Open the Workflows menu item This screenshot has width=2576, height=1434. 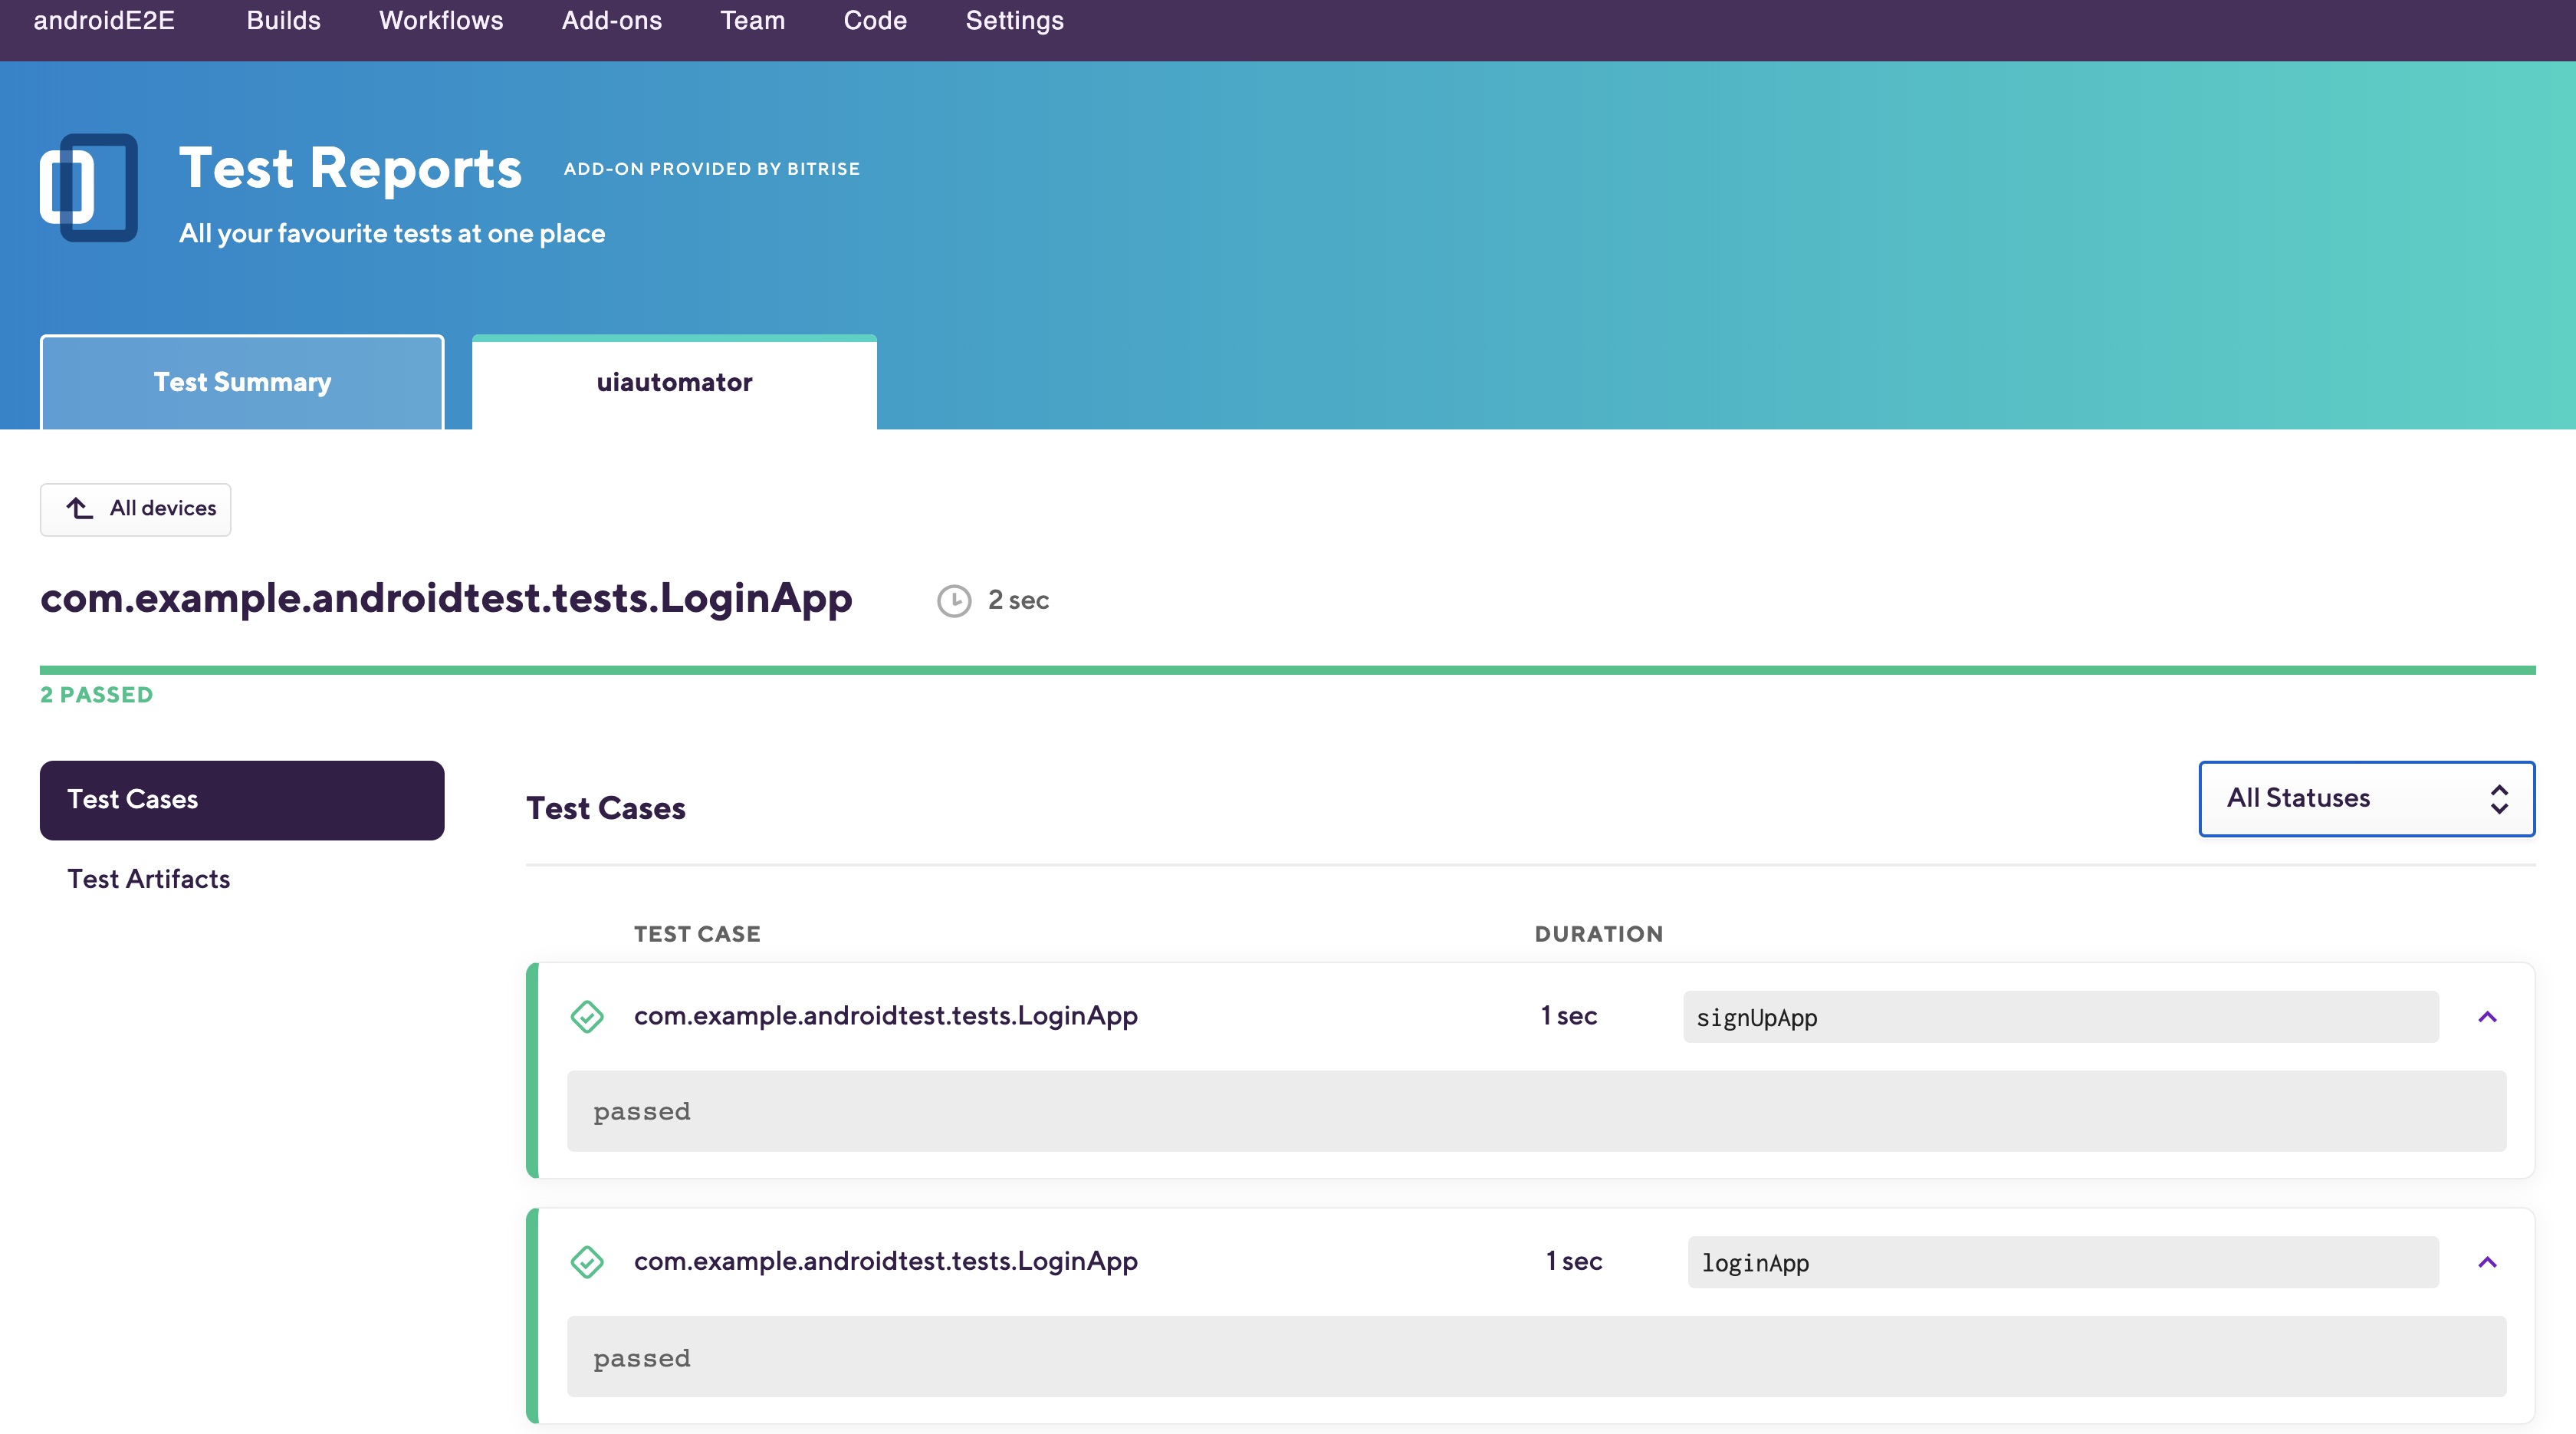[441, 21]
